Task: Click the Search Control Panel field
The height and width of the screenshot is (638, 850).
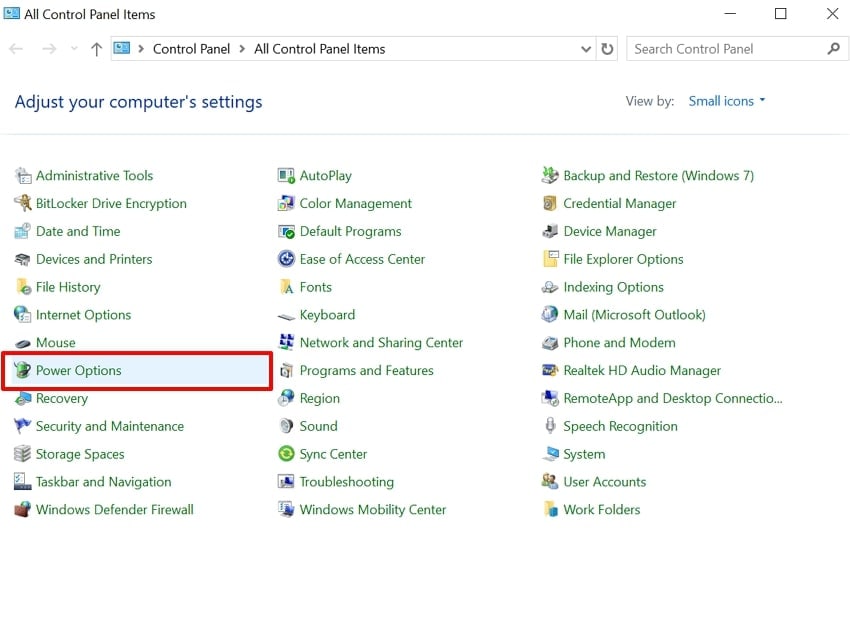Action: (x=736, y=49)
